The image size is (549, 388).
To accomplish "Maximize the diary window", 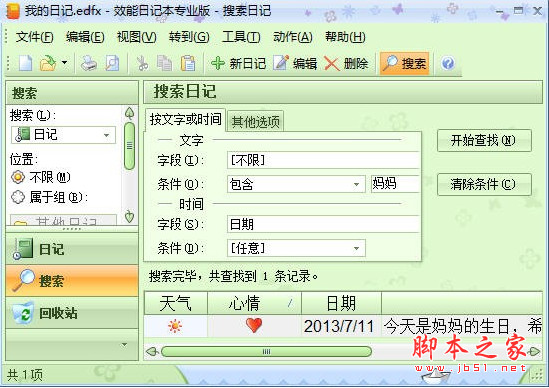I will pyautogui.click(x=519, y=11).
